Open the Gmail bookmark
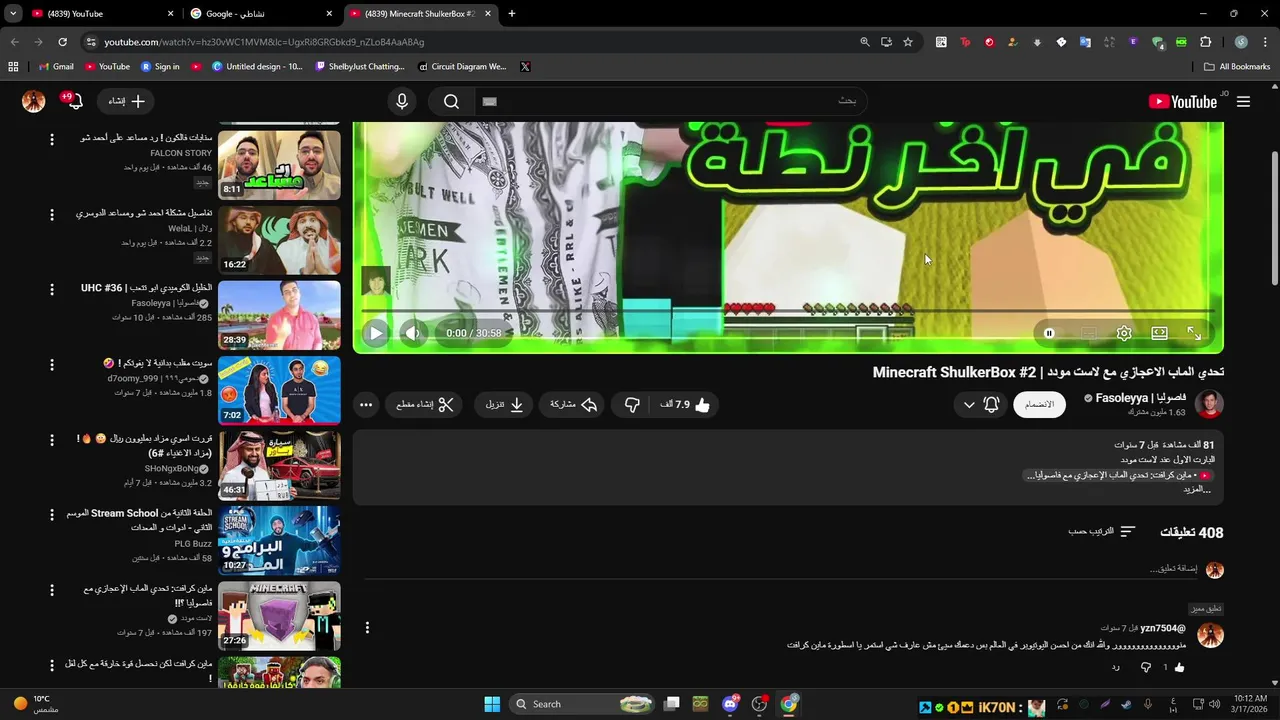The height and width of the screenshot is (720, 1280). click(56, 67)
